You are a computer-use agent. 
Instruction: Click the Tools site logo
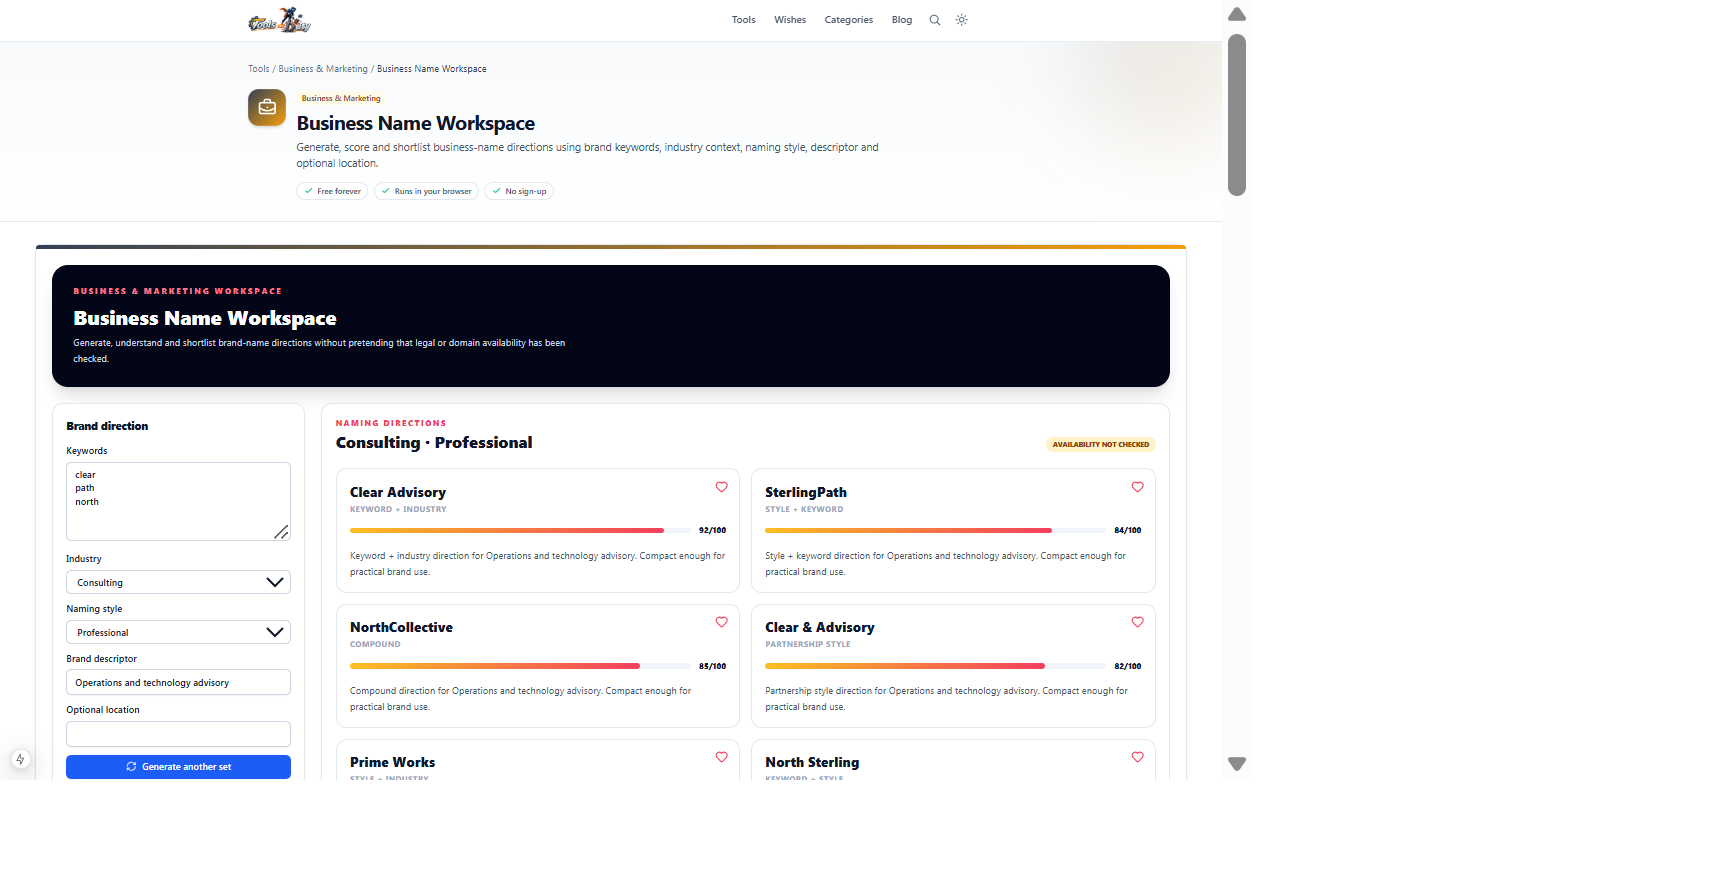280,20
